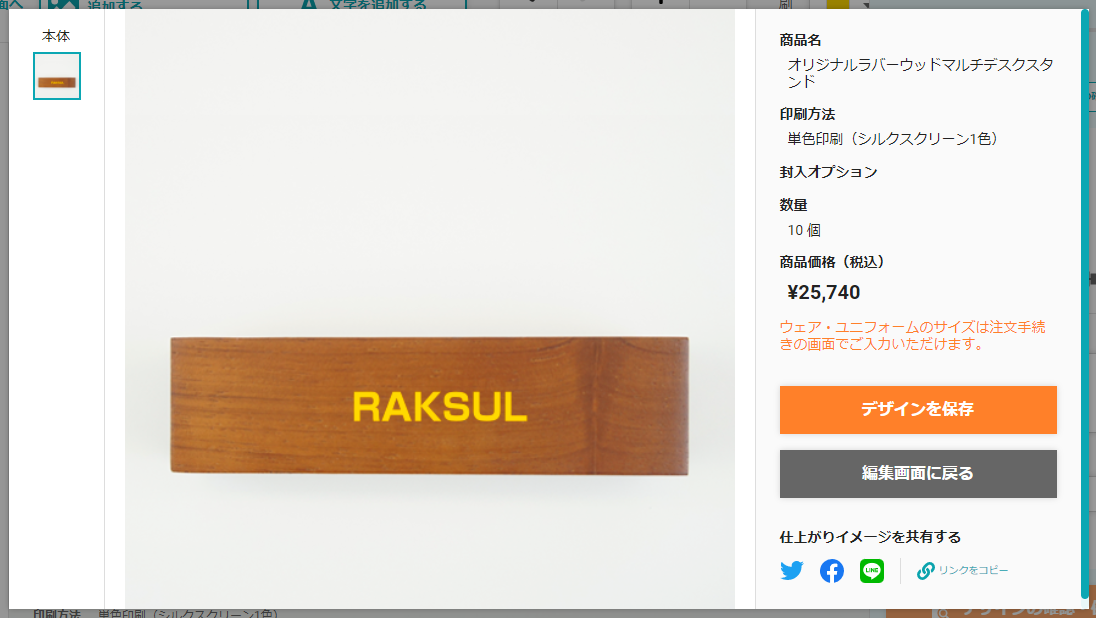Click the RAKSUL printed text on preview

(440, 407)
